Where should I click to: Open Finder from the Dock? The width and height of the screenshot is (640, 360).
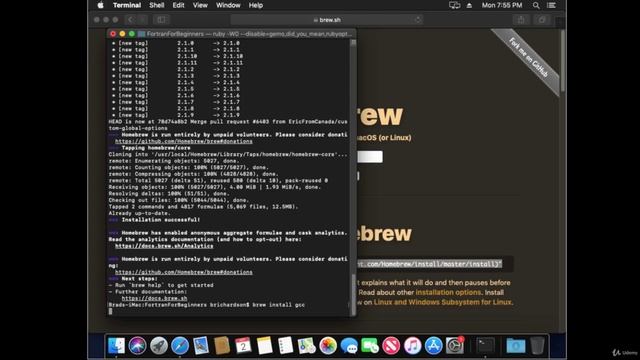[x=116, y=346]
